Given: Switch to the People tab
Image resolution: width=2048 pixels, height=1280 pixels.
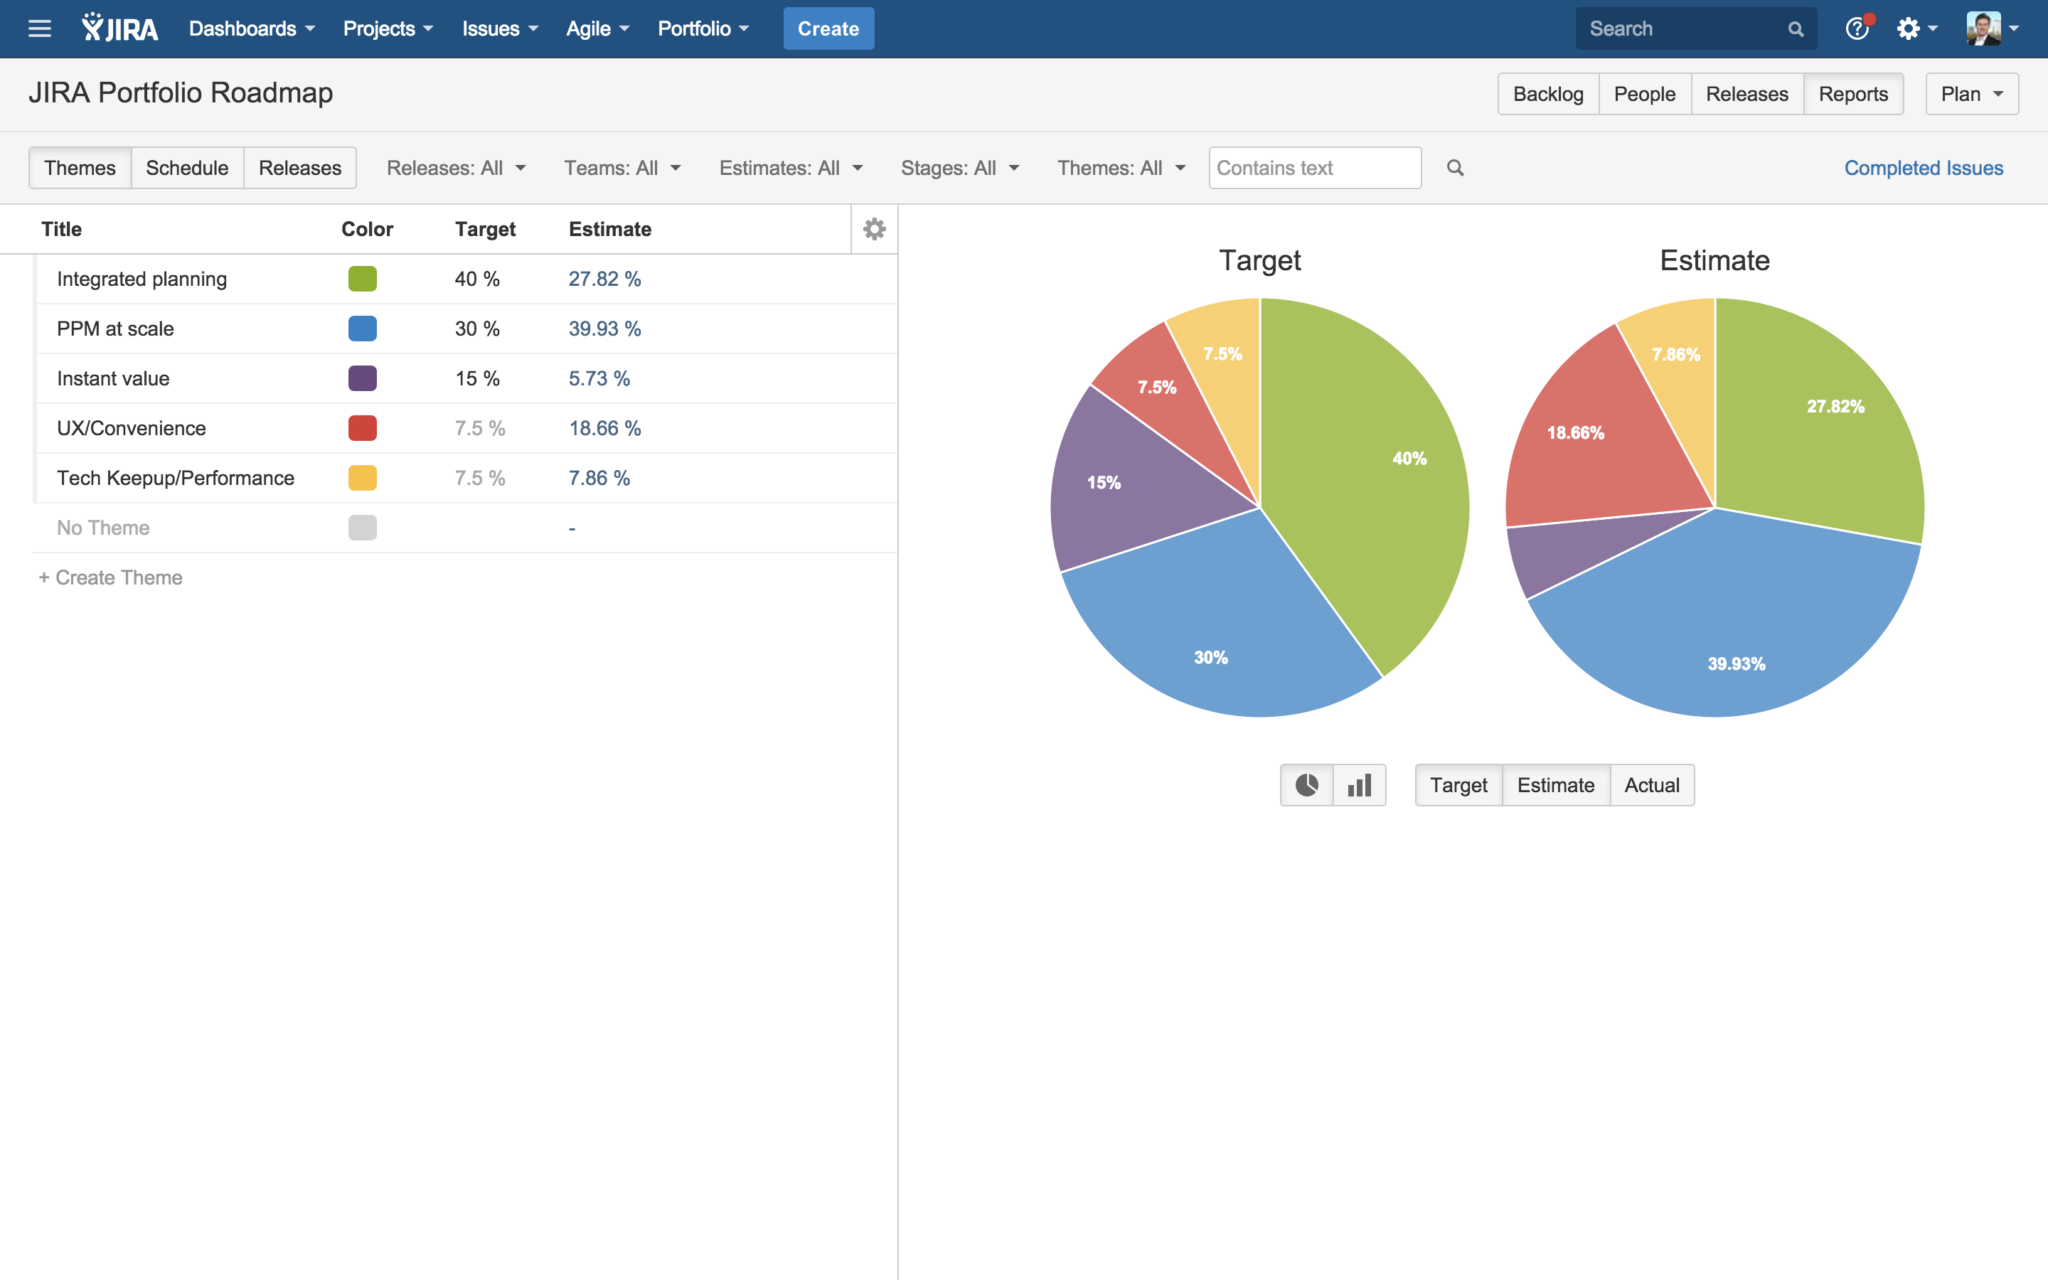Looking at the screenshot, I should click(1644, 93).
